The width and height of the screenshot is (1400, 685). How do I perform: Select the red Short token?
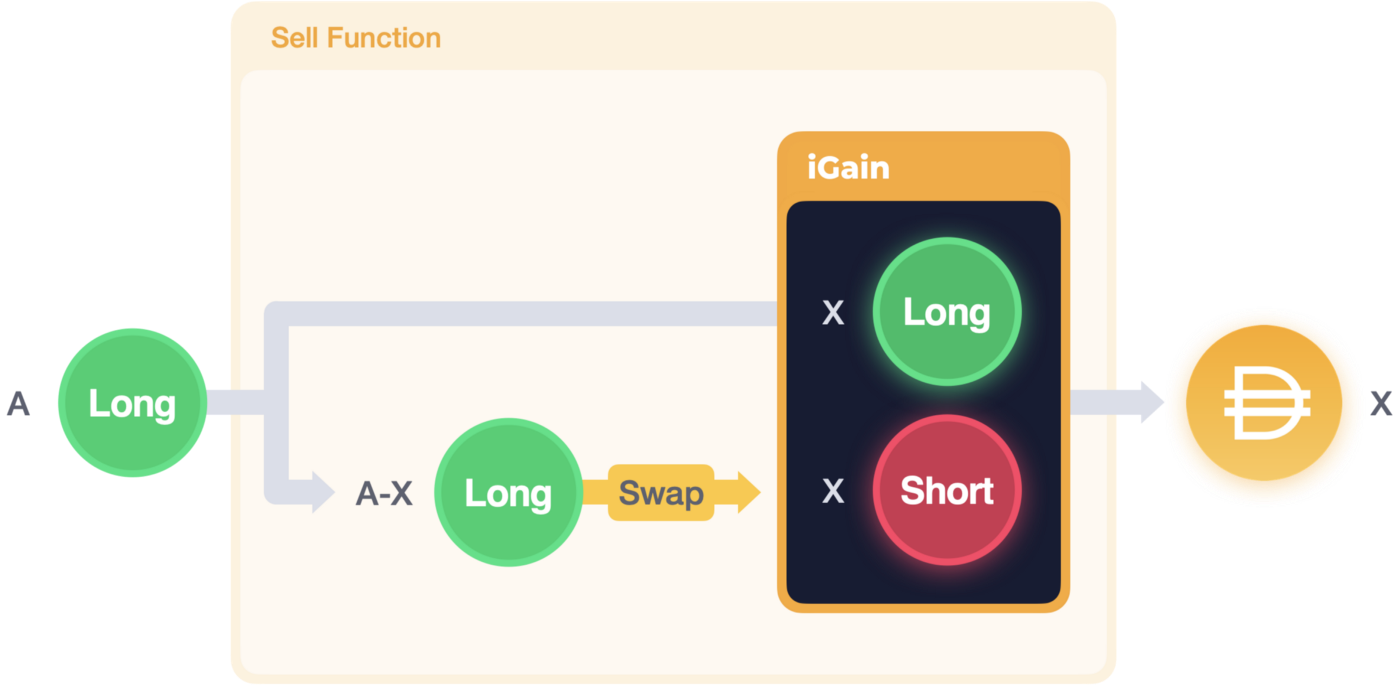[x=947, y=490]
